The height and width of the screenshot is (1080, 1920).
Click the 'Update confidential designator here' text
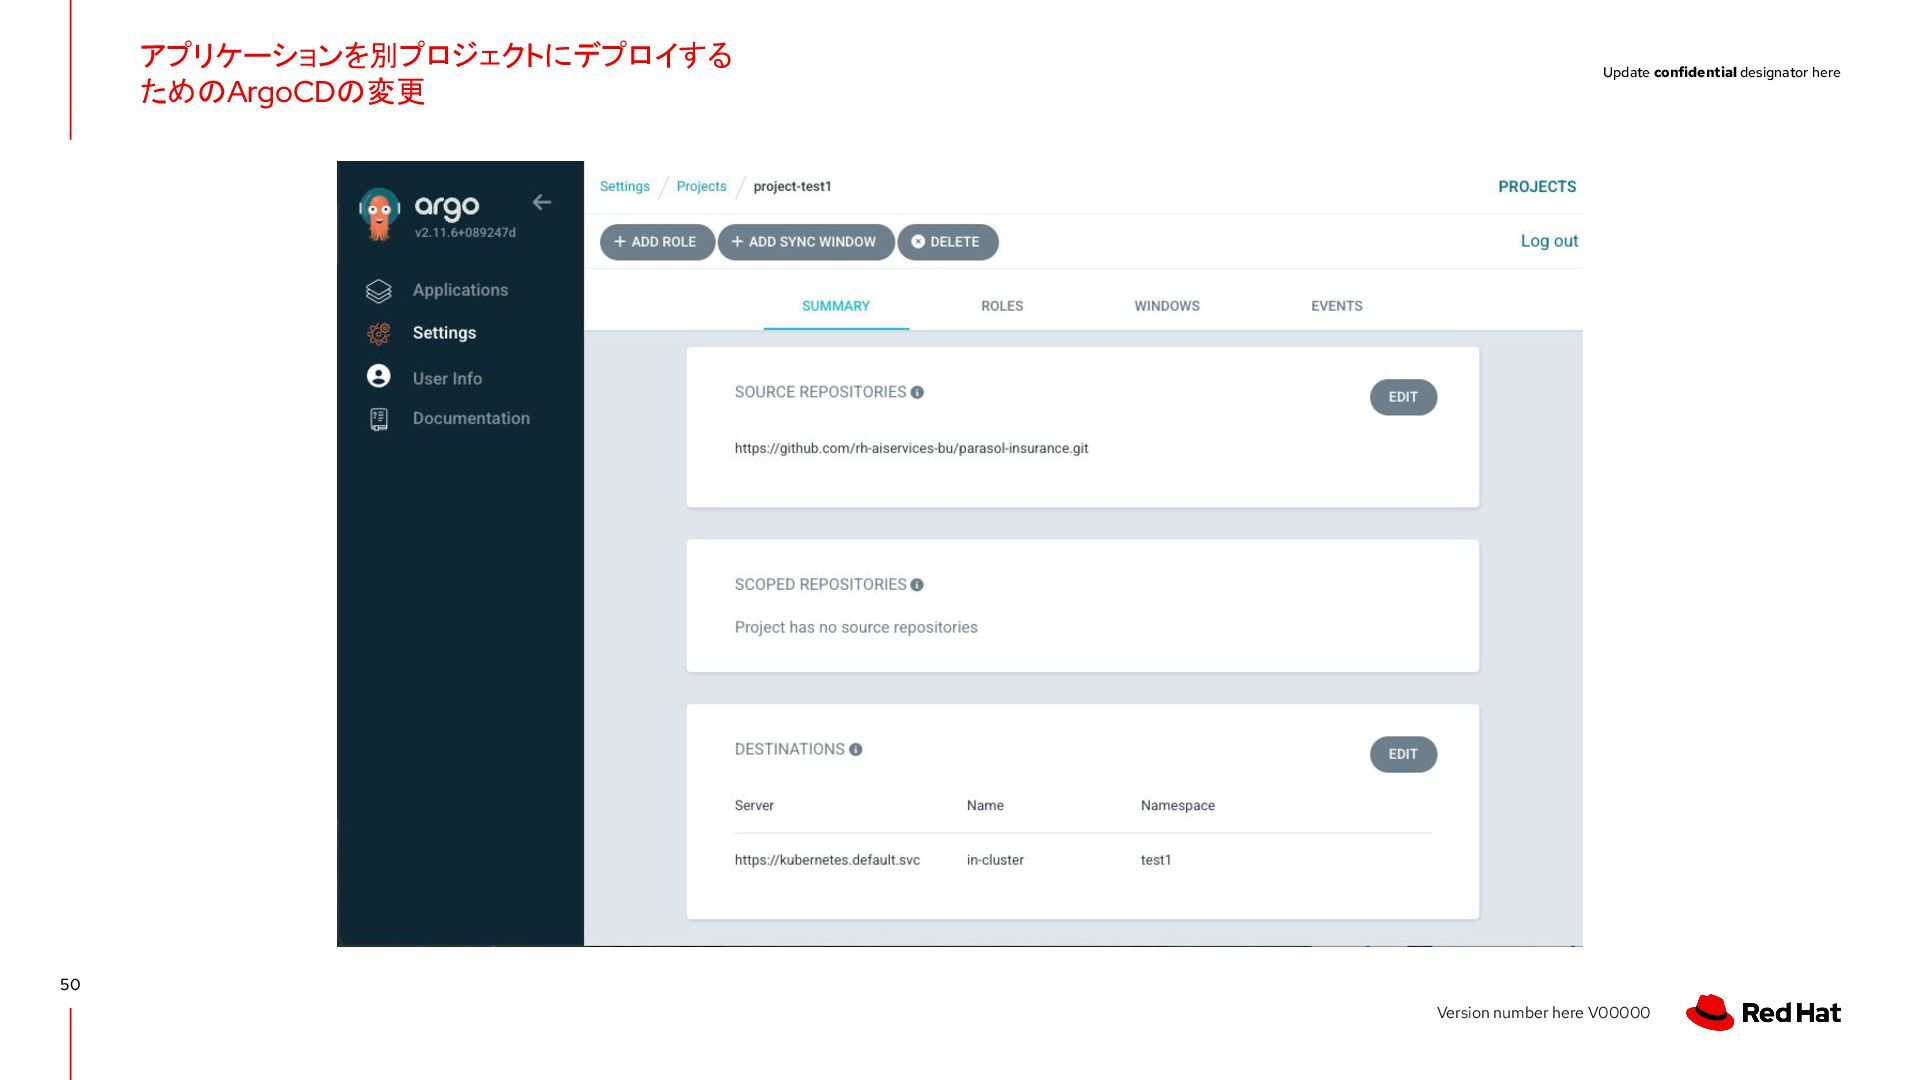(1721, 73)
